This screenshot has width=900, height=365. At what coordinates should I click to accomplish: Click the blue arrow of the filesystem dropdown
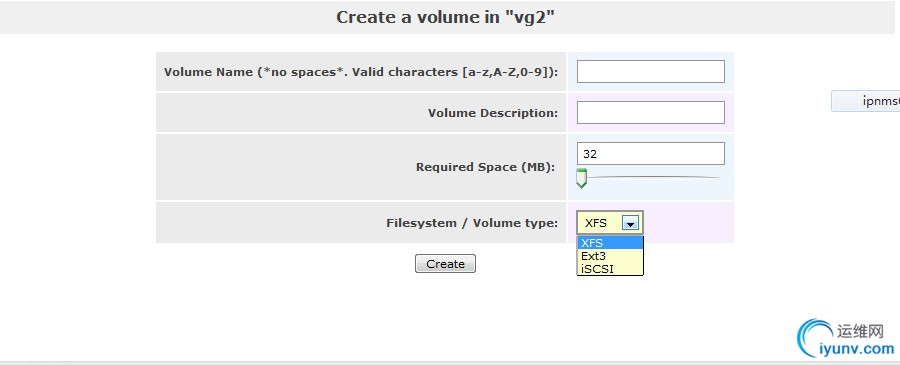click(630, 223)
